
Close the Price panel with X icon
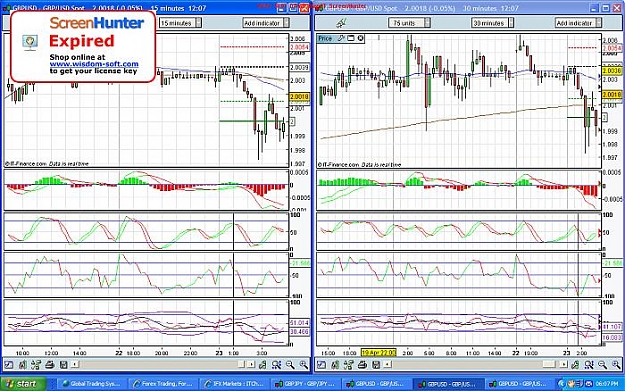click(x=360, y=38)
